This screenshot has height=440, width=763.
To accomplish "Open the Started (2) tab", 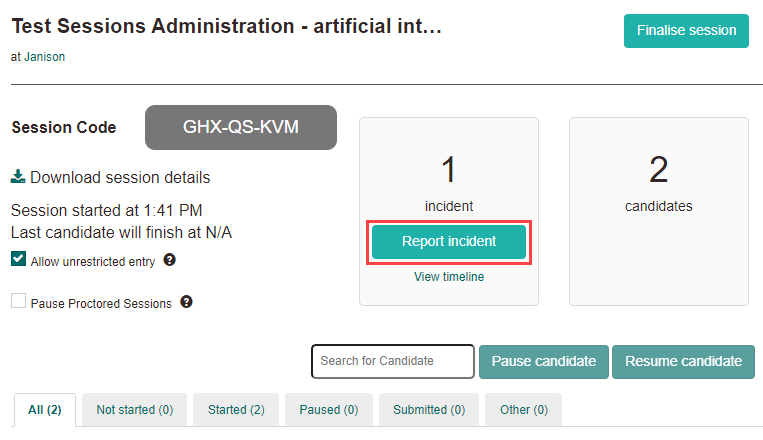I will click(236, 410).
